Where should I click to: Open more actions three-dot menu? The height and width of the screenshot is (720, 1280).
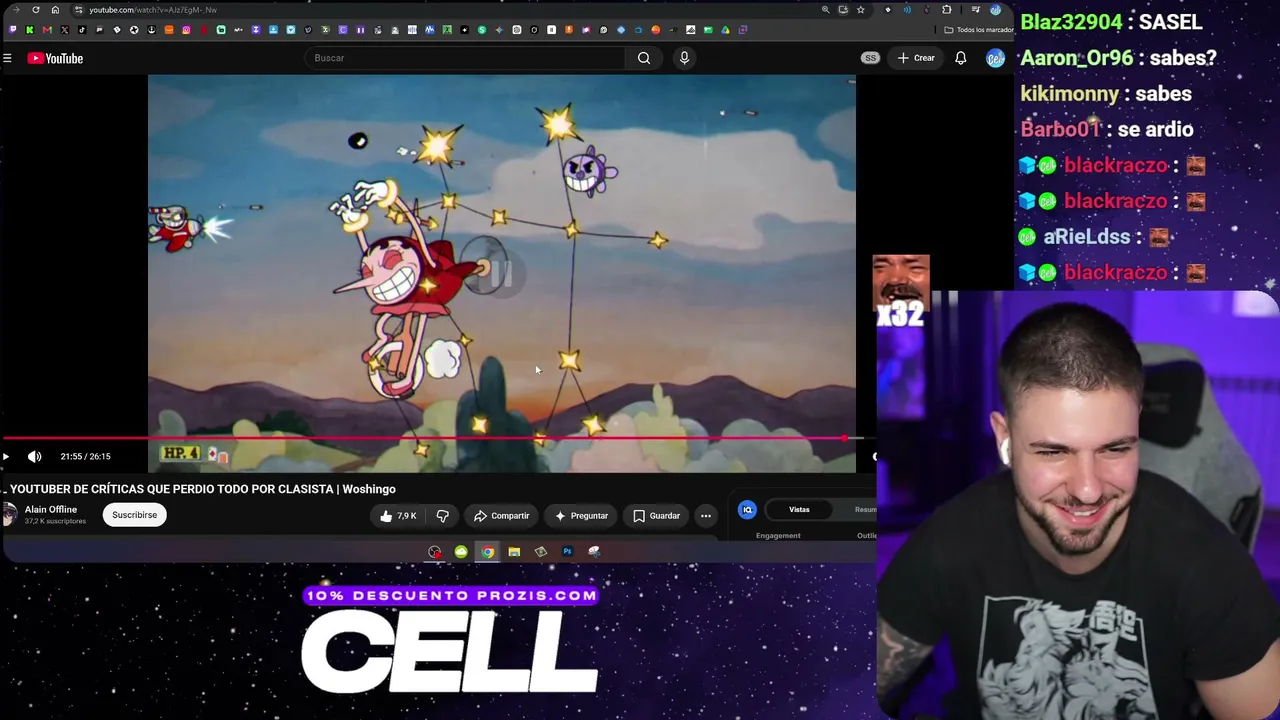point(706,516)
